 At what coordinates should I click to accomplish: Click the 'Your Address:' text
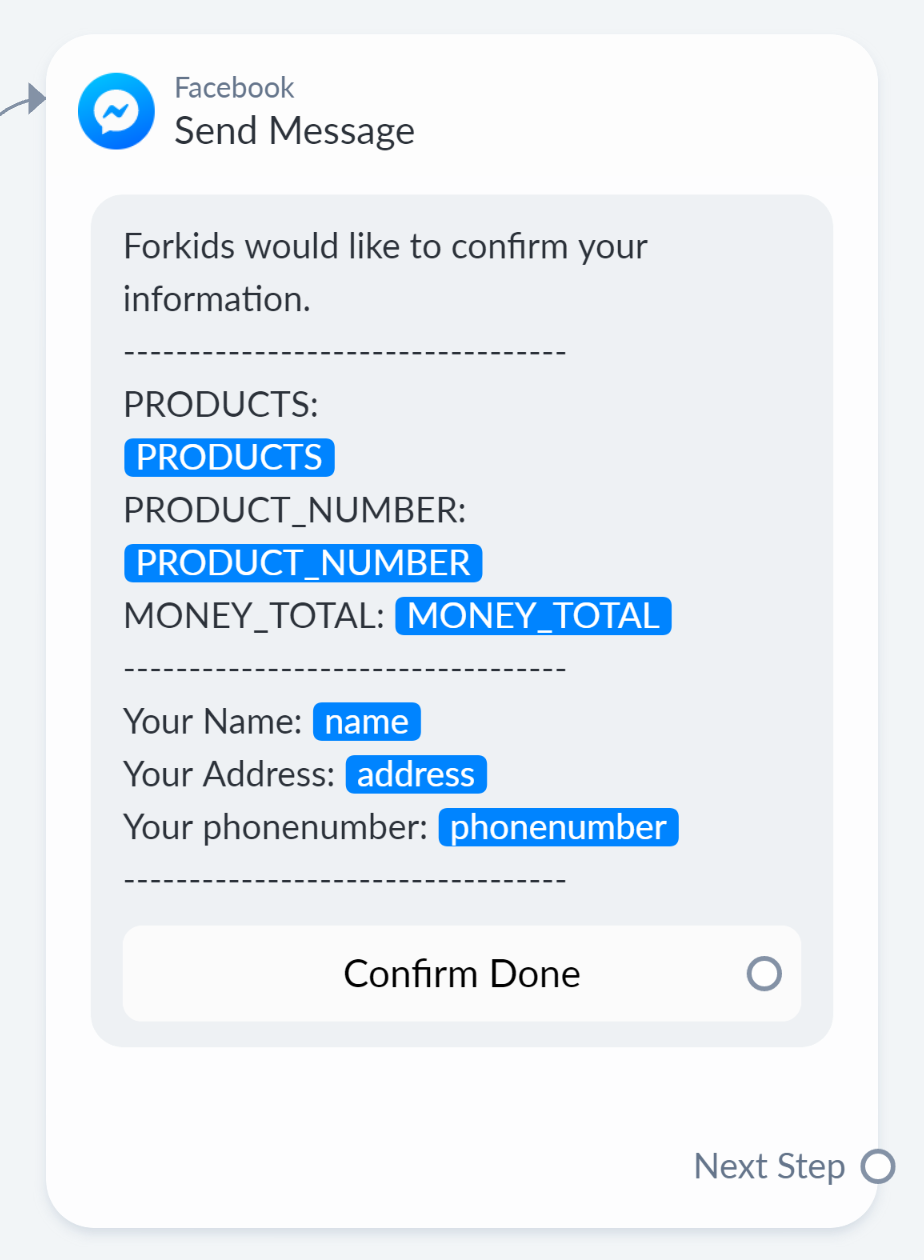point(229,774)
